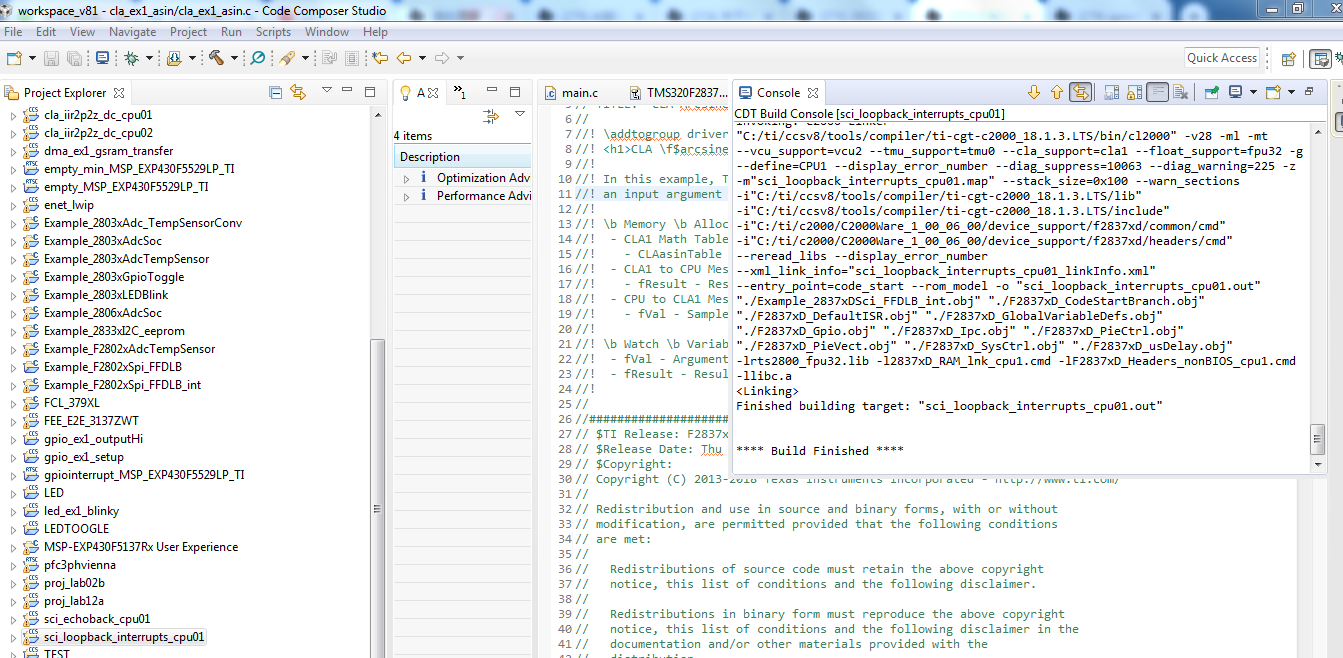The width and height of the screenshot is (1343, 658).
Task: Jump to previous error in Console
Action: click(x=1056, y=93)
